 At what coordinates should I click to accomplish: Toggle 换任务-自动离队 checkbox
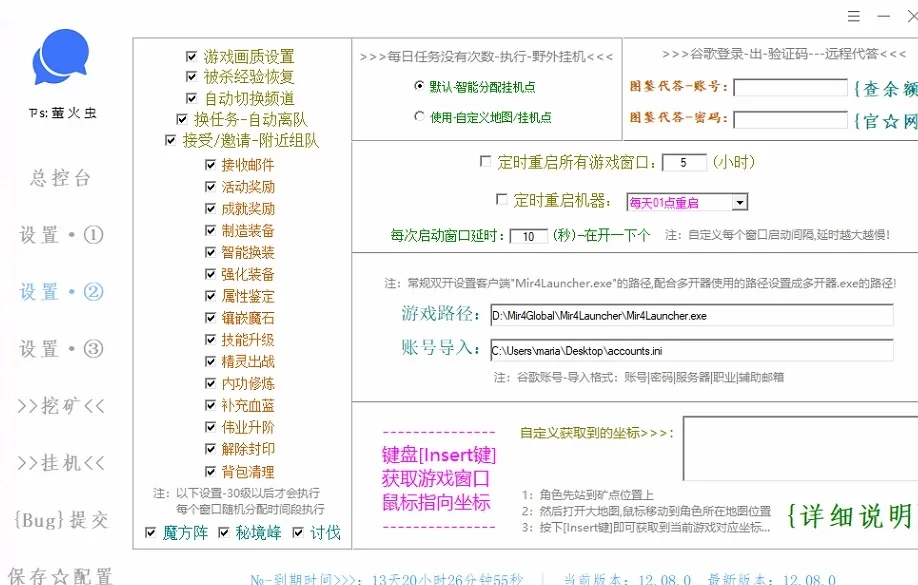[182, 119]
